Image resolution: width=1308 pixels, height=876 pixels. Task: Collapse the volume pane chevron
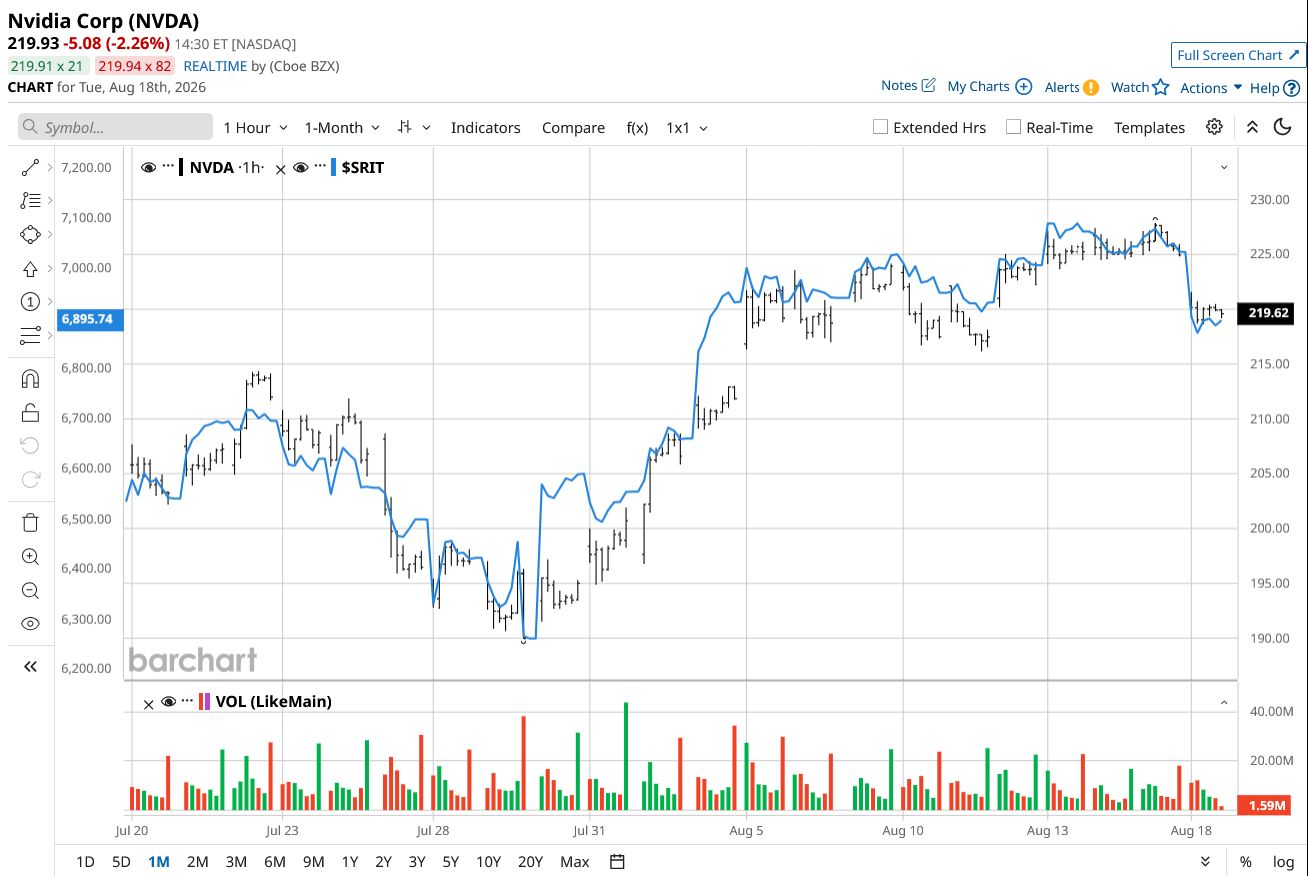[1223, 703]
